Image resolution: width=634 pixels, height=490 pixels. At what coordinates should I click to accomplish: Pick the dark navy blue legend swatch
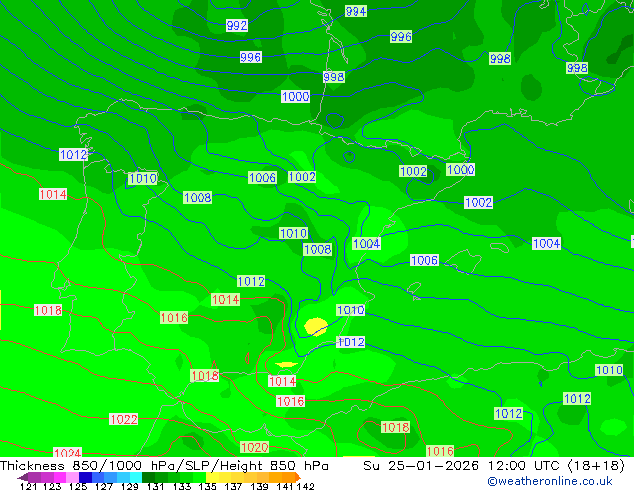click(x=85, y=477)
